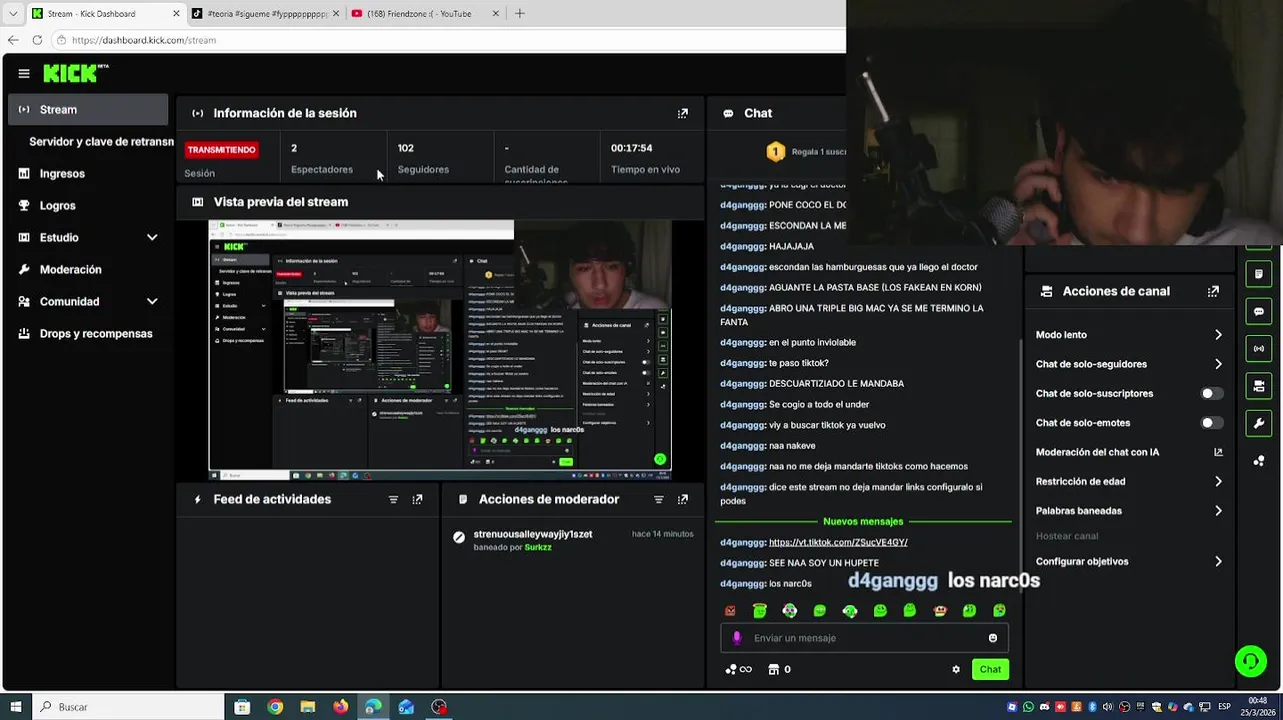The height and width of the screenshot is (720, 1283).
Task: Pop out the Información de la sesión panel
Action: pyautogui.click(x=683, y=114)
